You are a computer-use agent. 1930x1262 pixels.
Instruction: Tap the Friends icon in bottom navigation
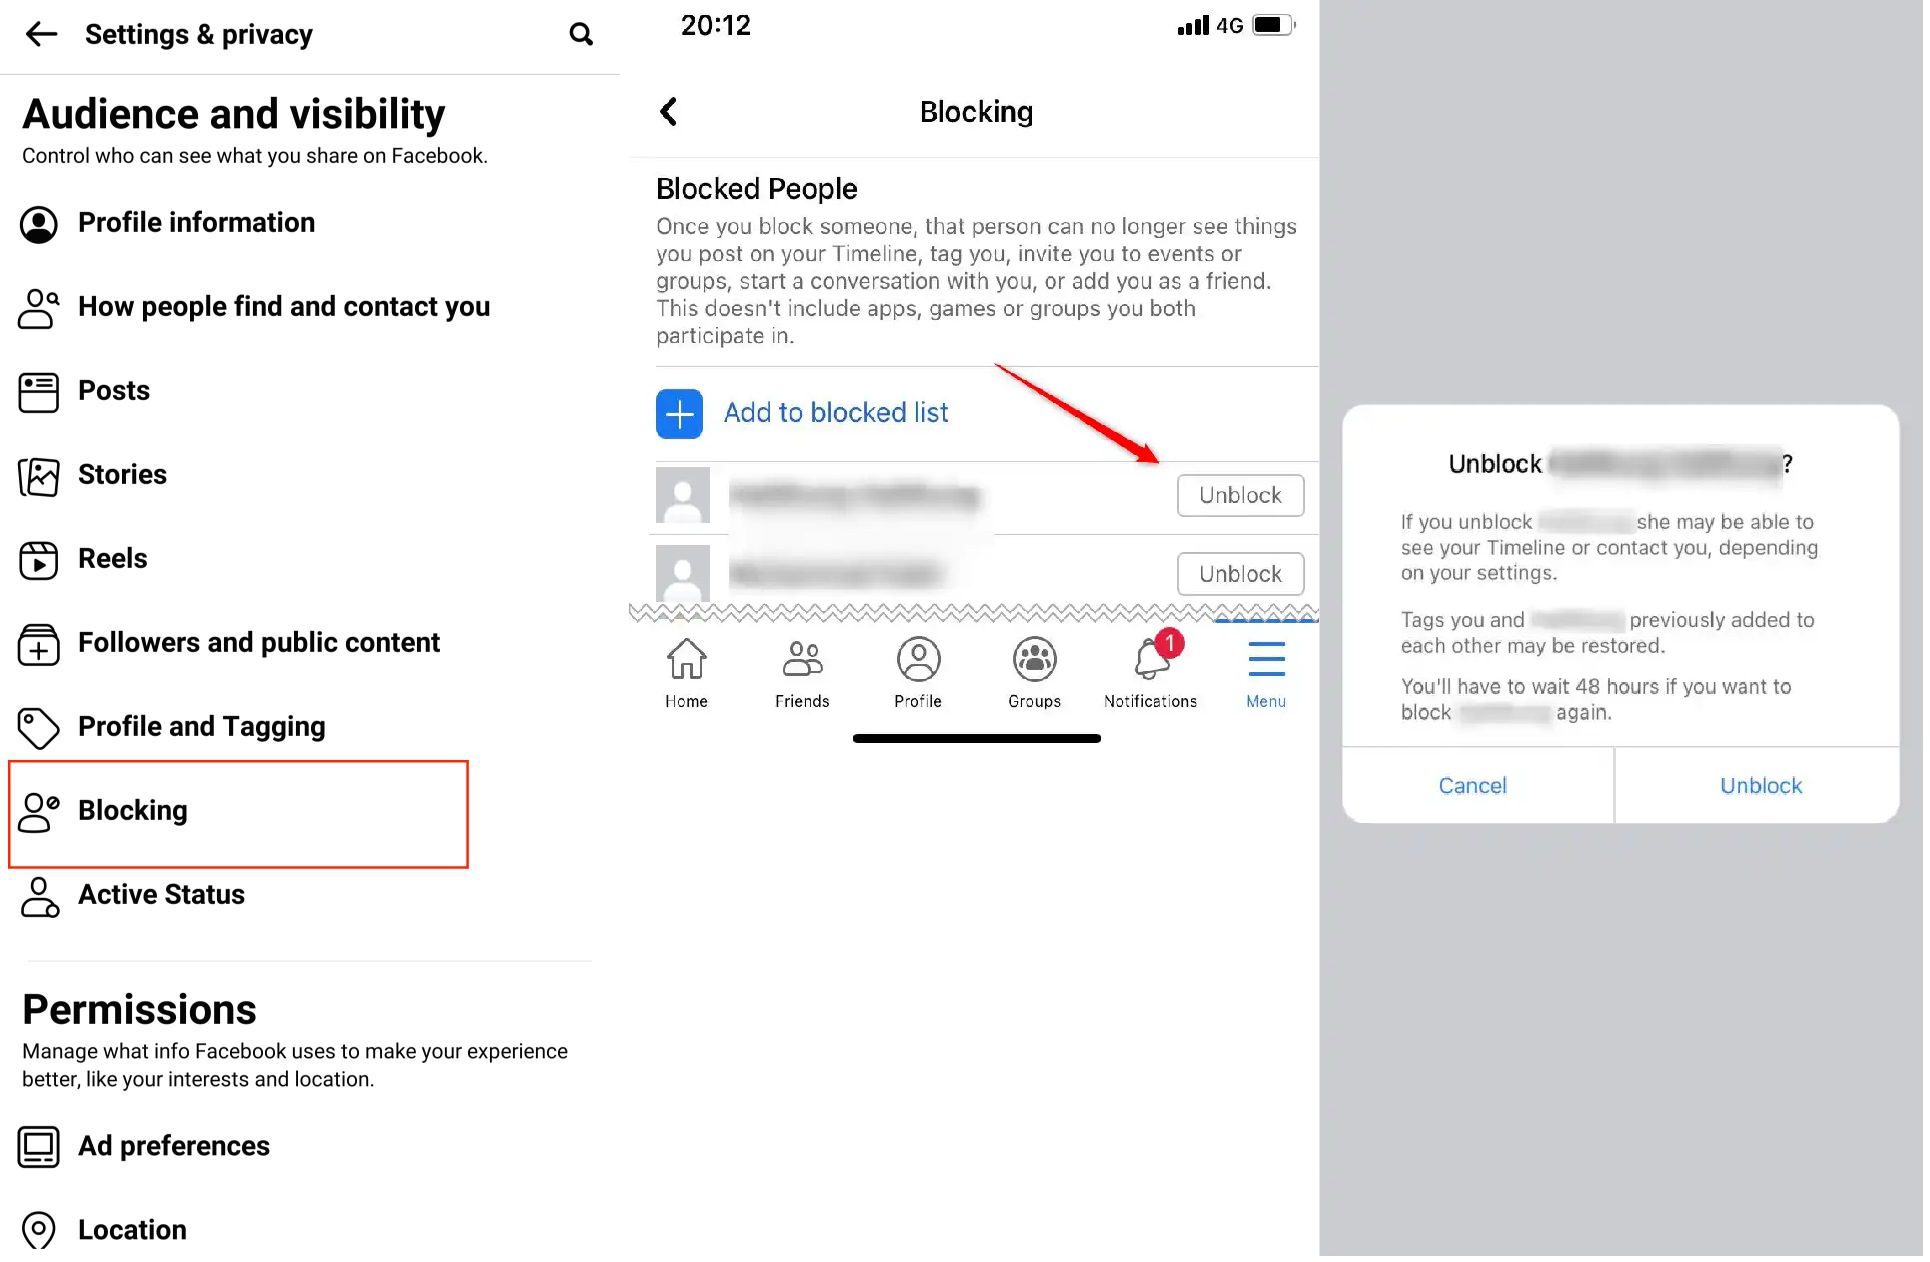801,673
